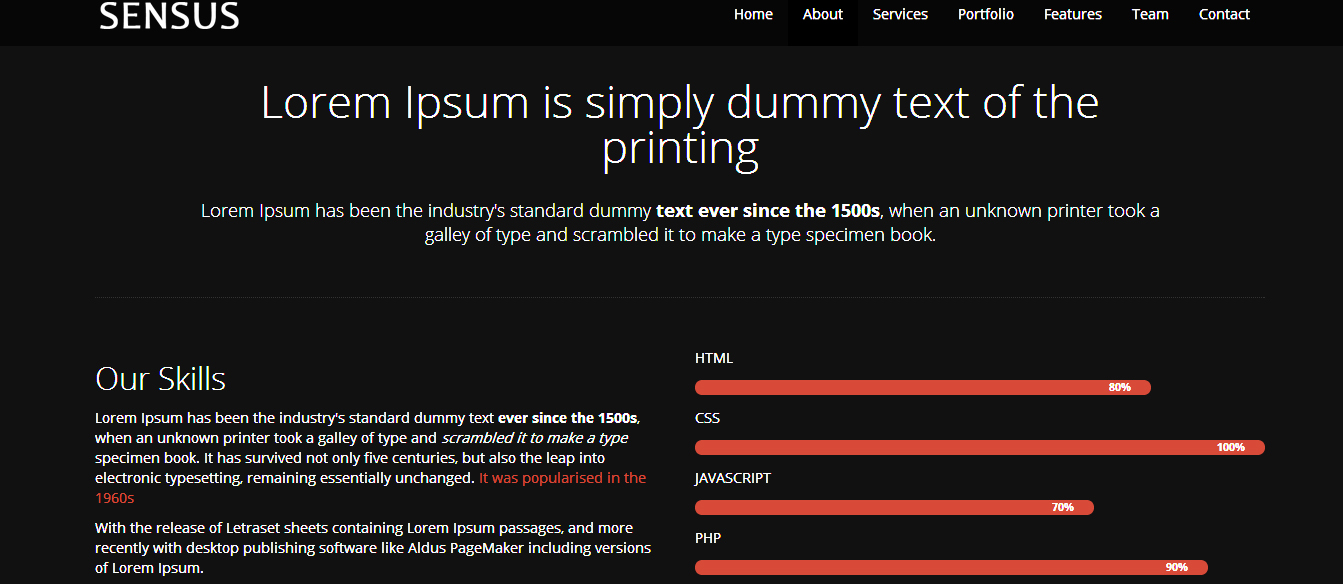Click the PHP 90% progress bar
Viewport: 1343px width, 584px height.
coord(950,568)
